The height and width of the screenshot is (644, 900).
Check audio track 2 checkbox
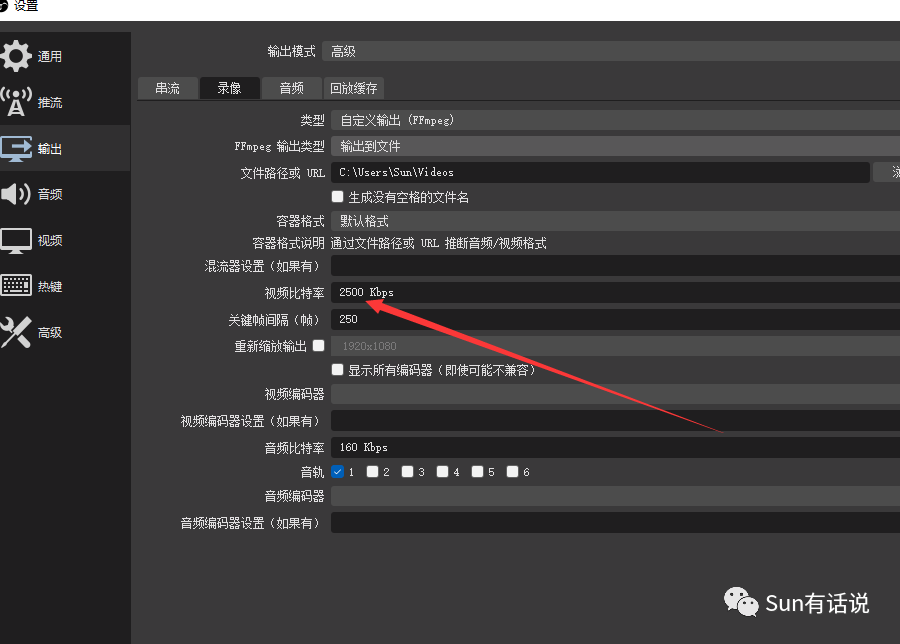click(x=373, y=472)
